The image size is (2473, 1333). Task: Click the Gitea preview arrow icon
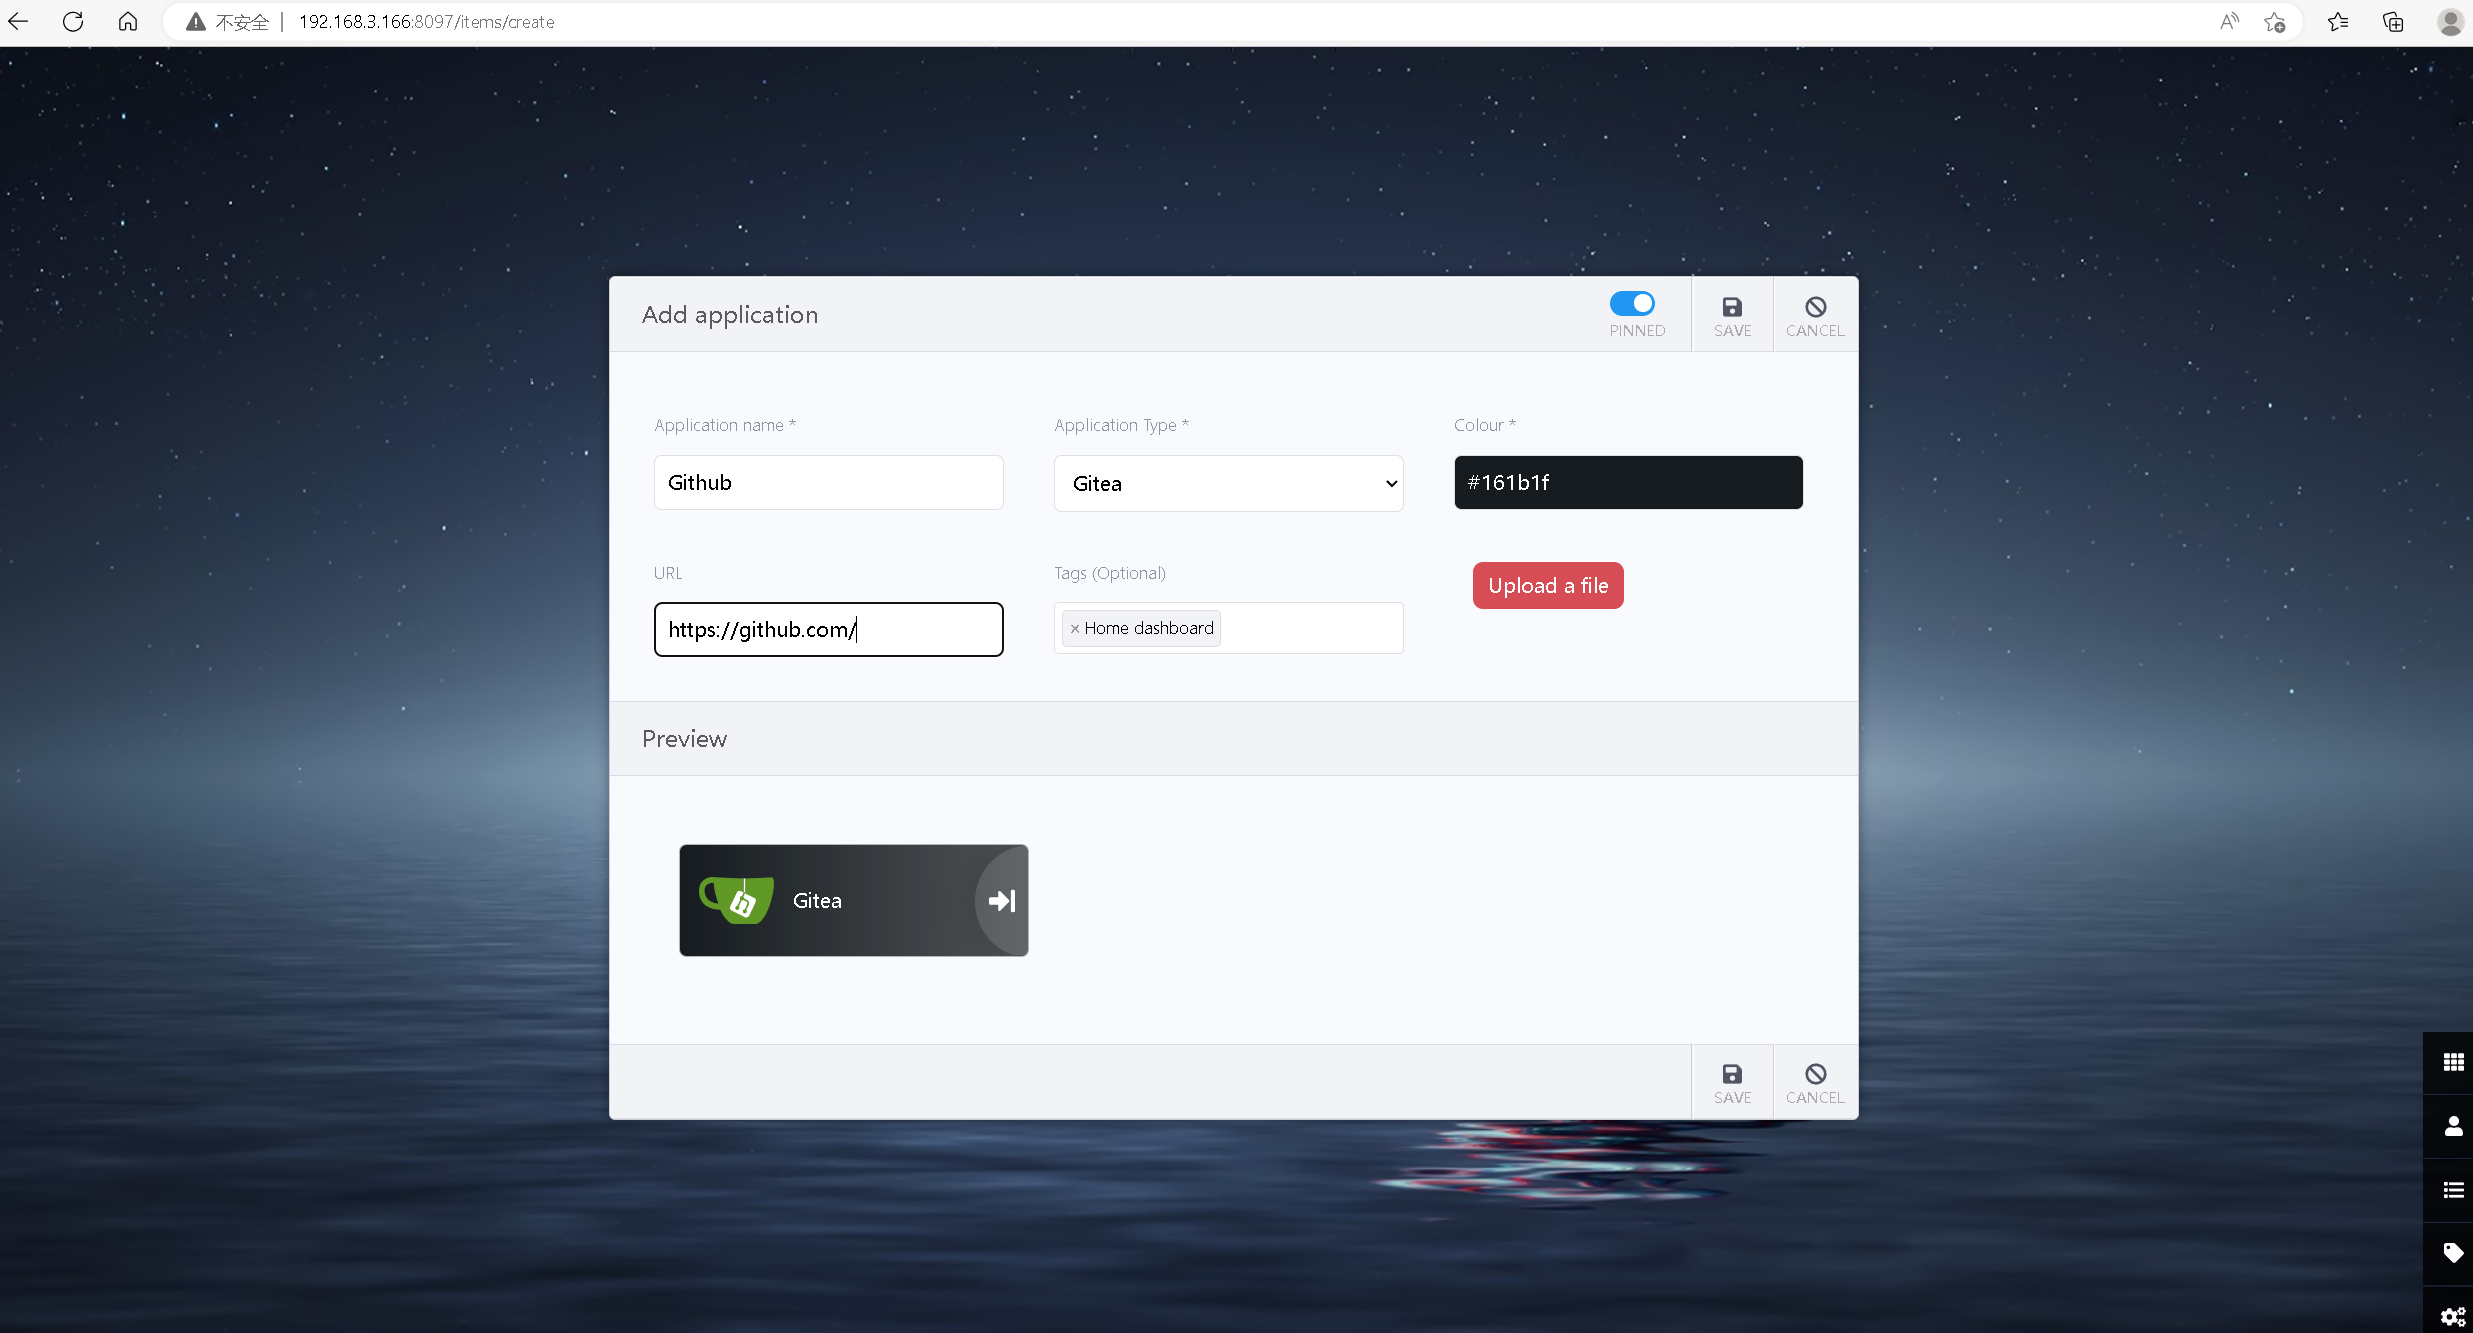tap(1001, 901)
